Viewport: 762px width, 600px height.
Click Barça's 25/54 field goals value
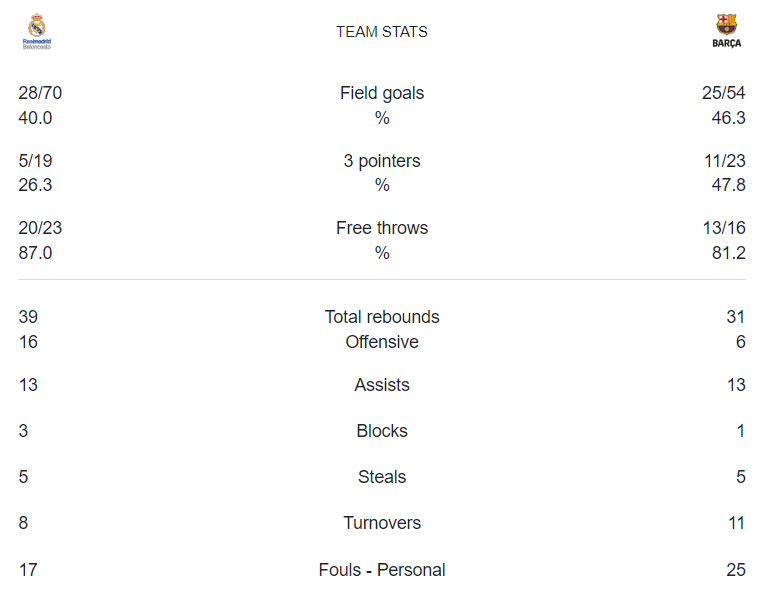click(723, 93)
